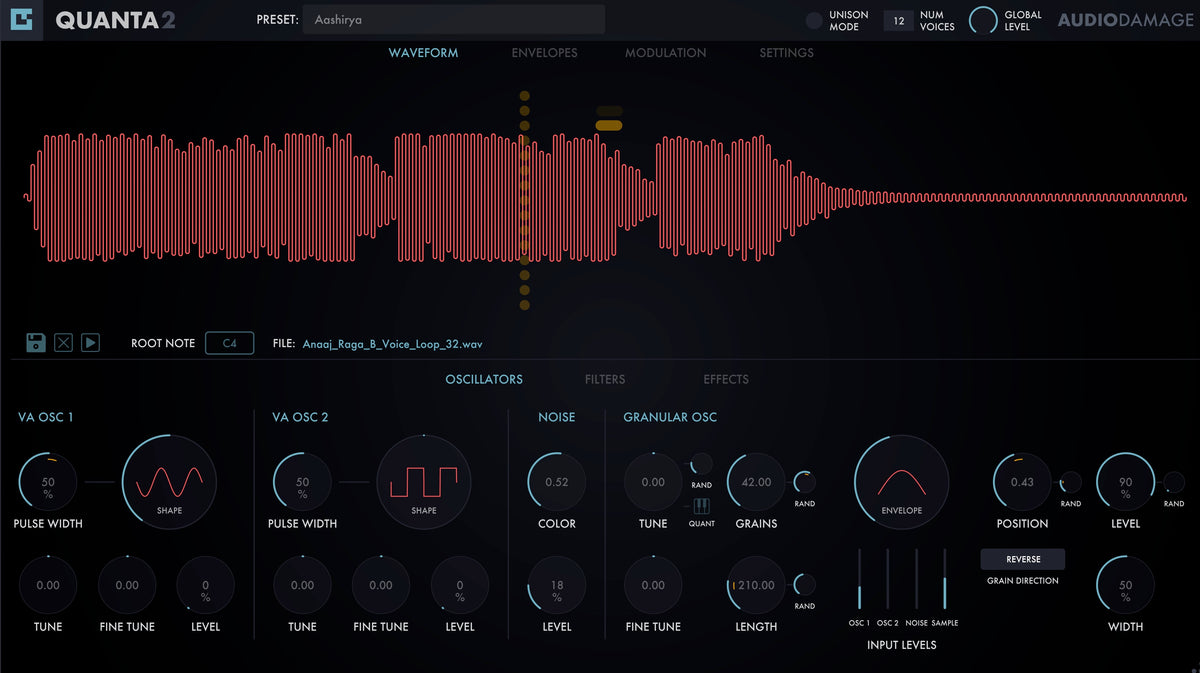The height and width of the screenshot is (673, 1200).
Task: Click the Audio Damage logo icon
Action: [x=20, y=19]
